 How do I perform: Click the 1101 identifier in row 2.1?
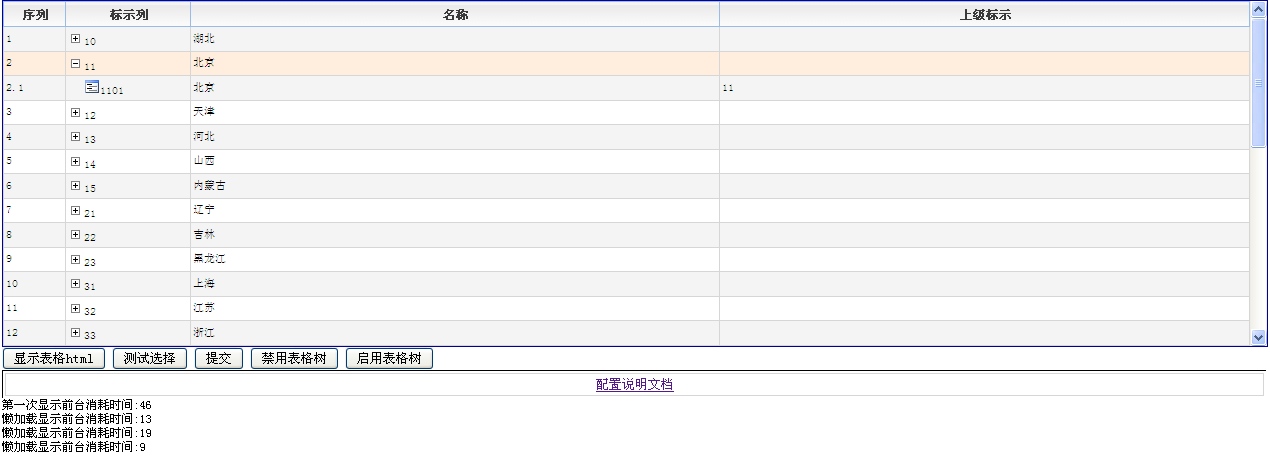(112, 91)
